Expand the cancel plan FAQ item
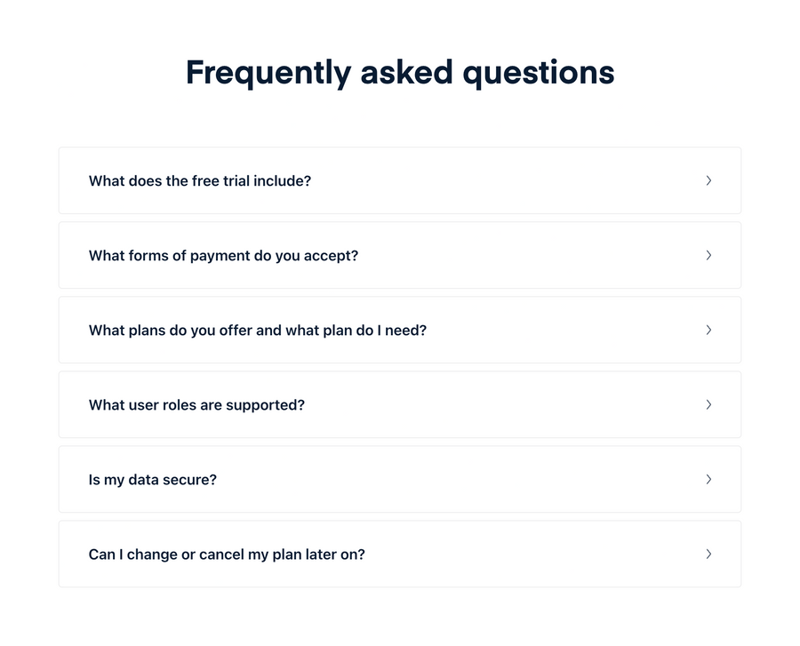The image size is (800, 646). (x=400, y=554)
